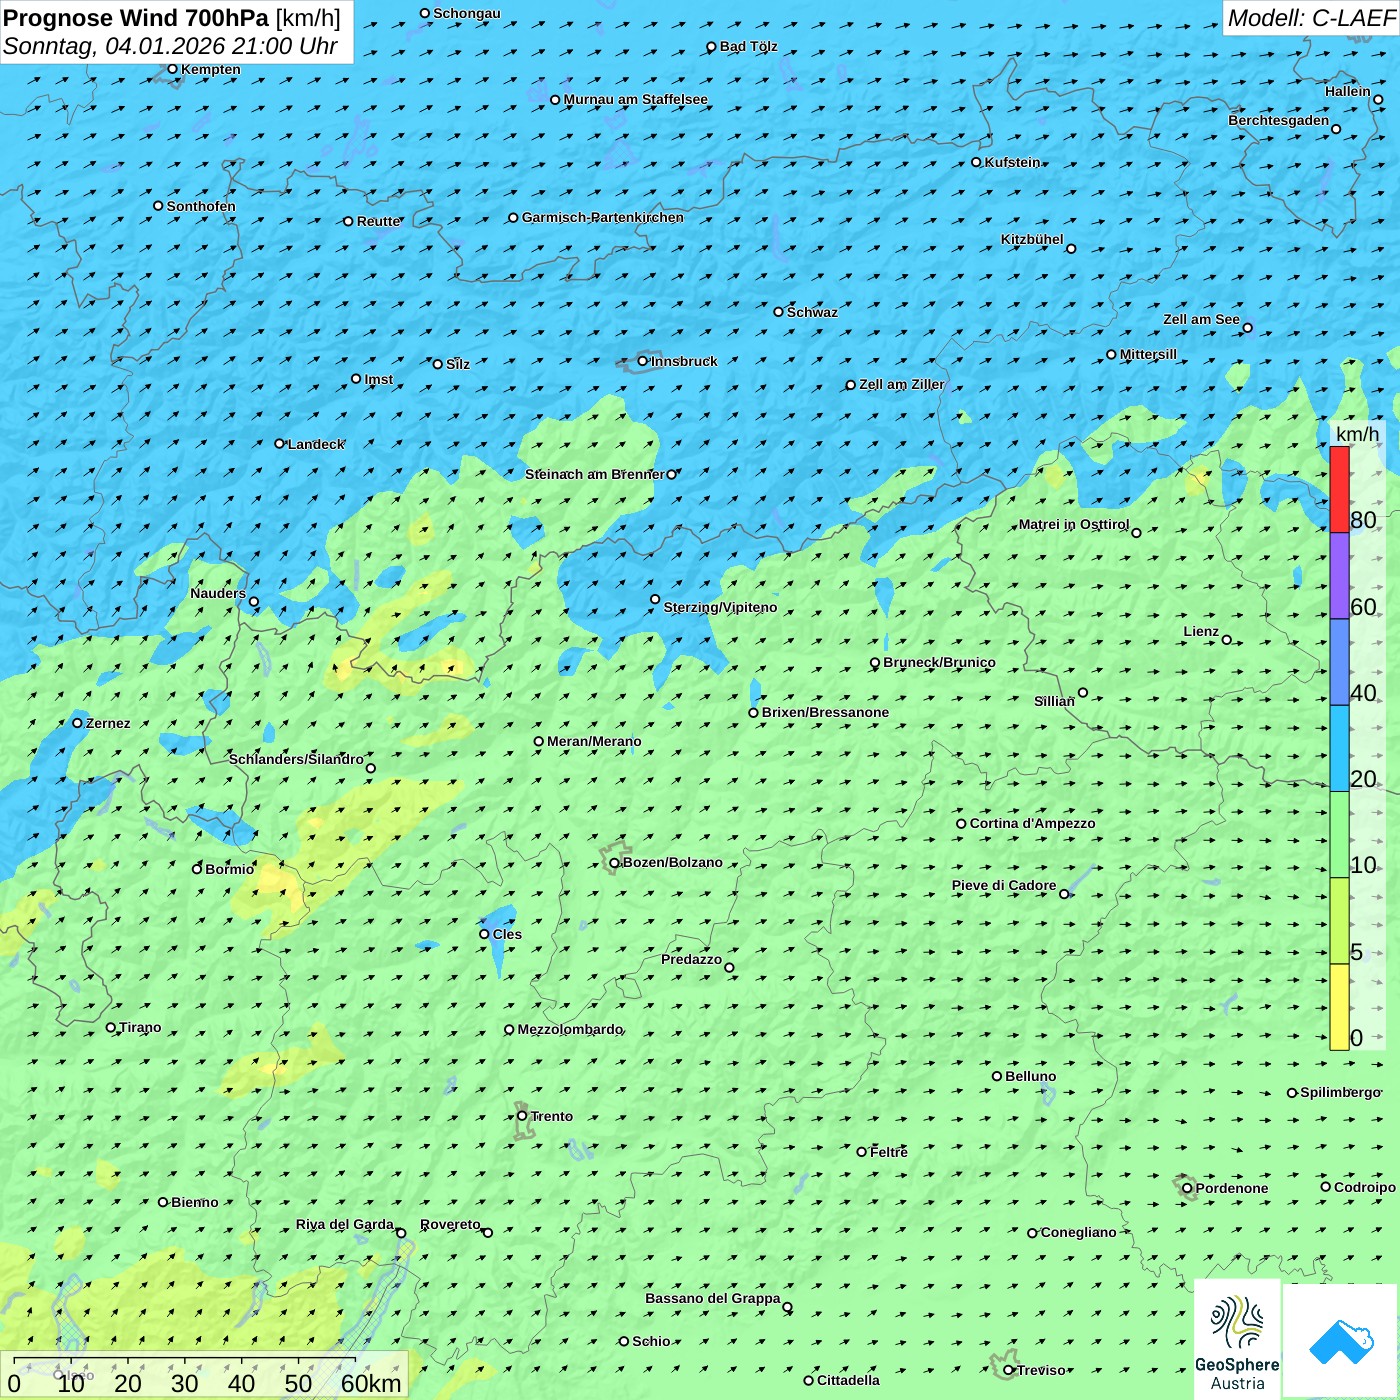Click the 'Rovereto' label
Viewport: 1400px width, 1400px height.
pos(450,1224)
